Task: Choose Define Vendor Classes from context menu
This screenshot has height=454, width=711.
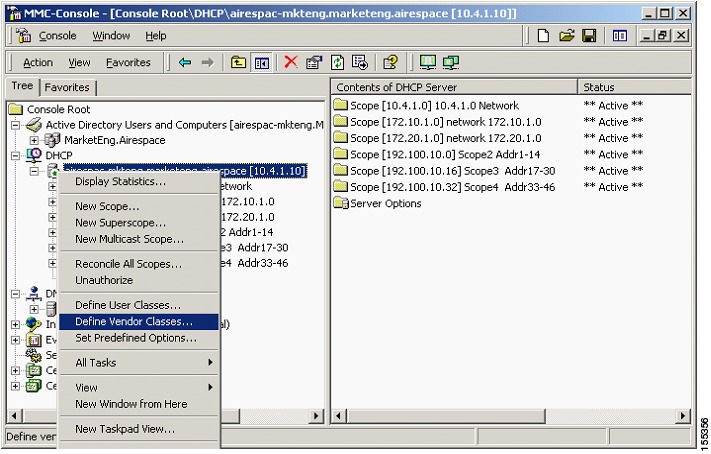Action: pos(139,322)
